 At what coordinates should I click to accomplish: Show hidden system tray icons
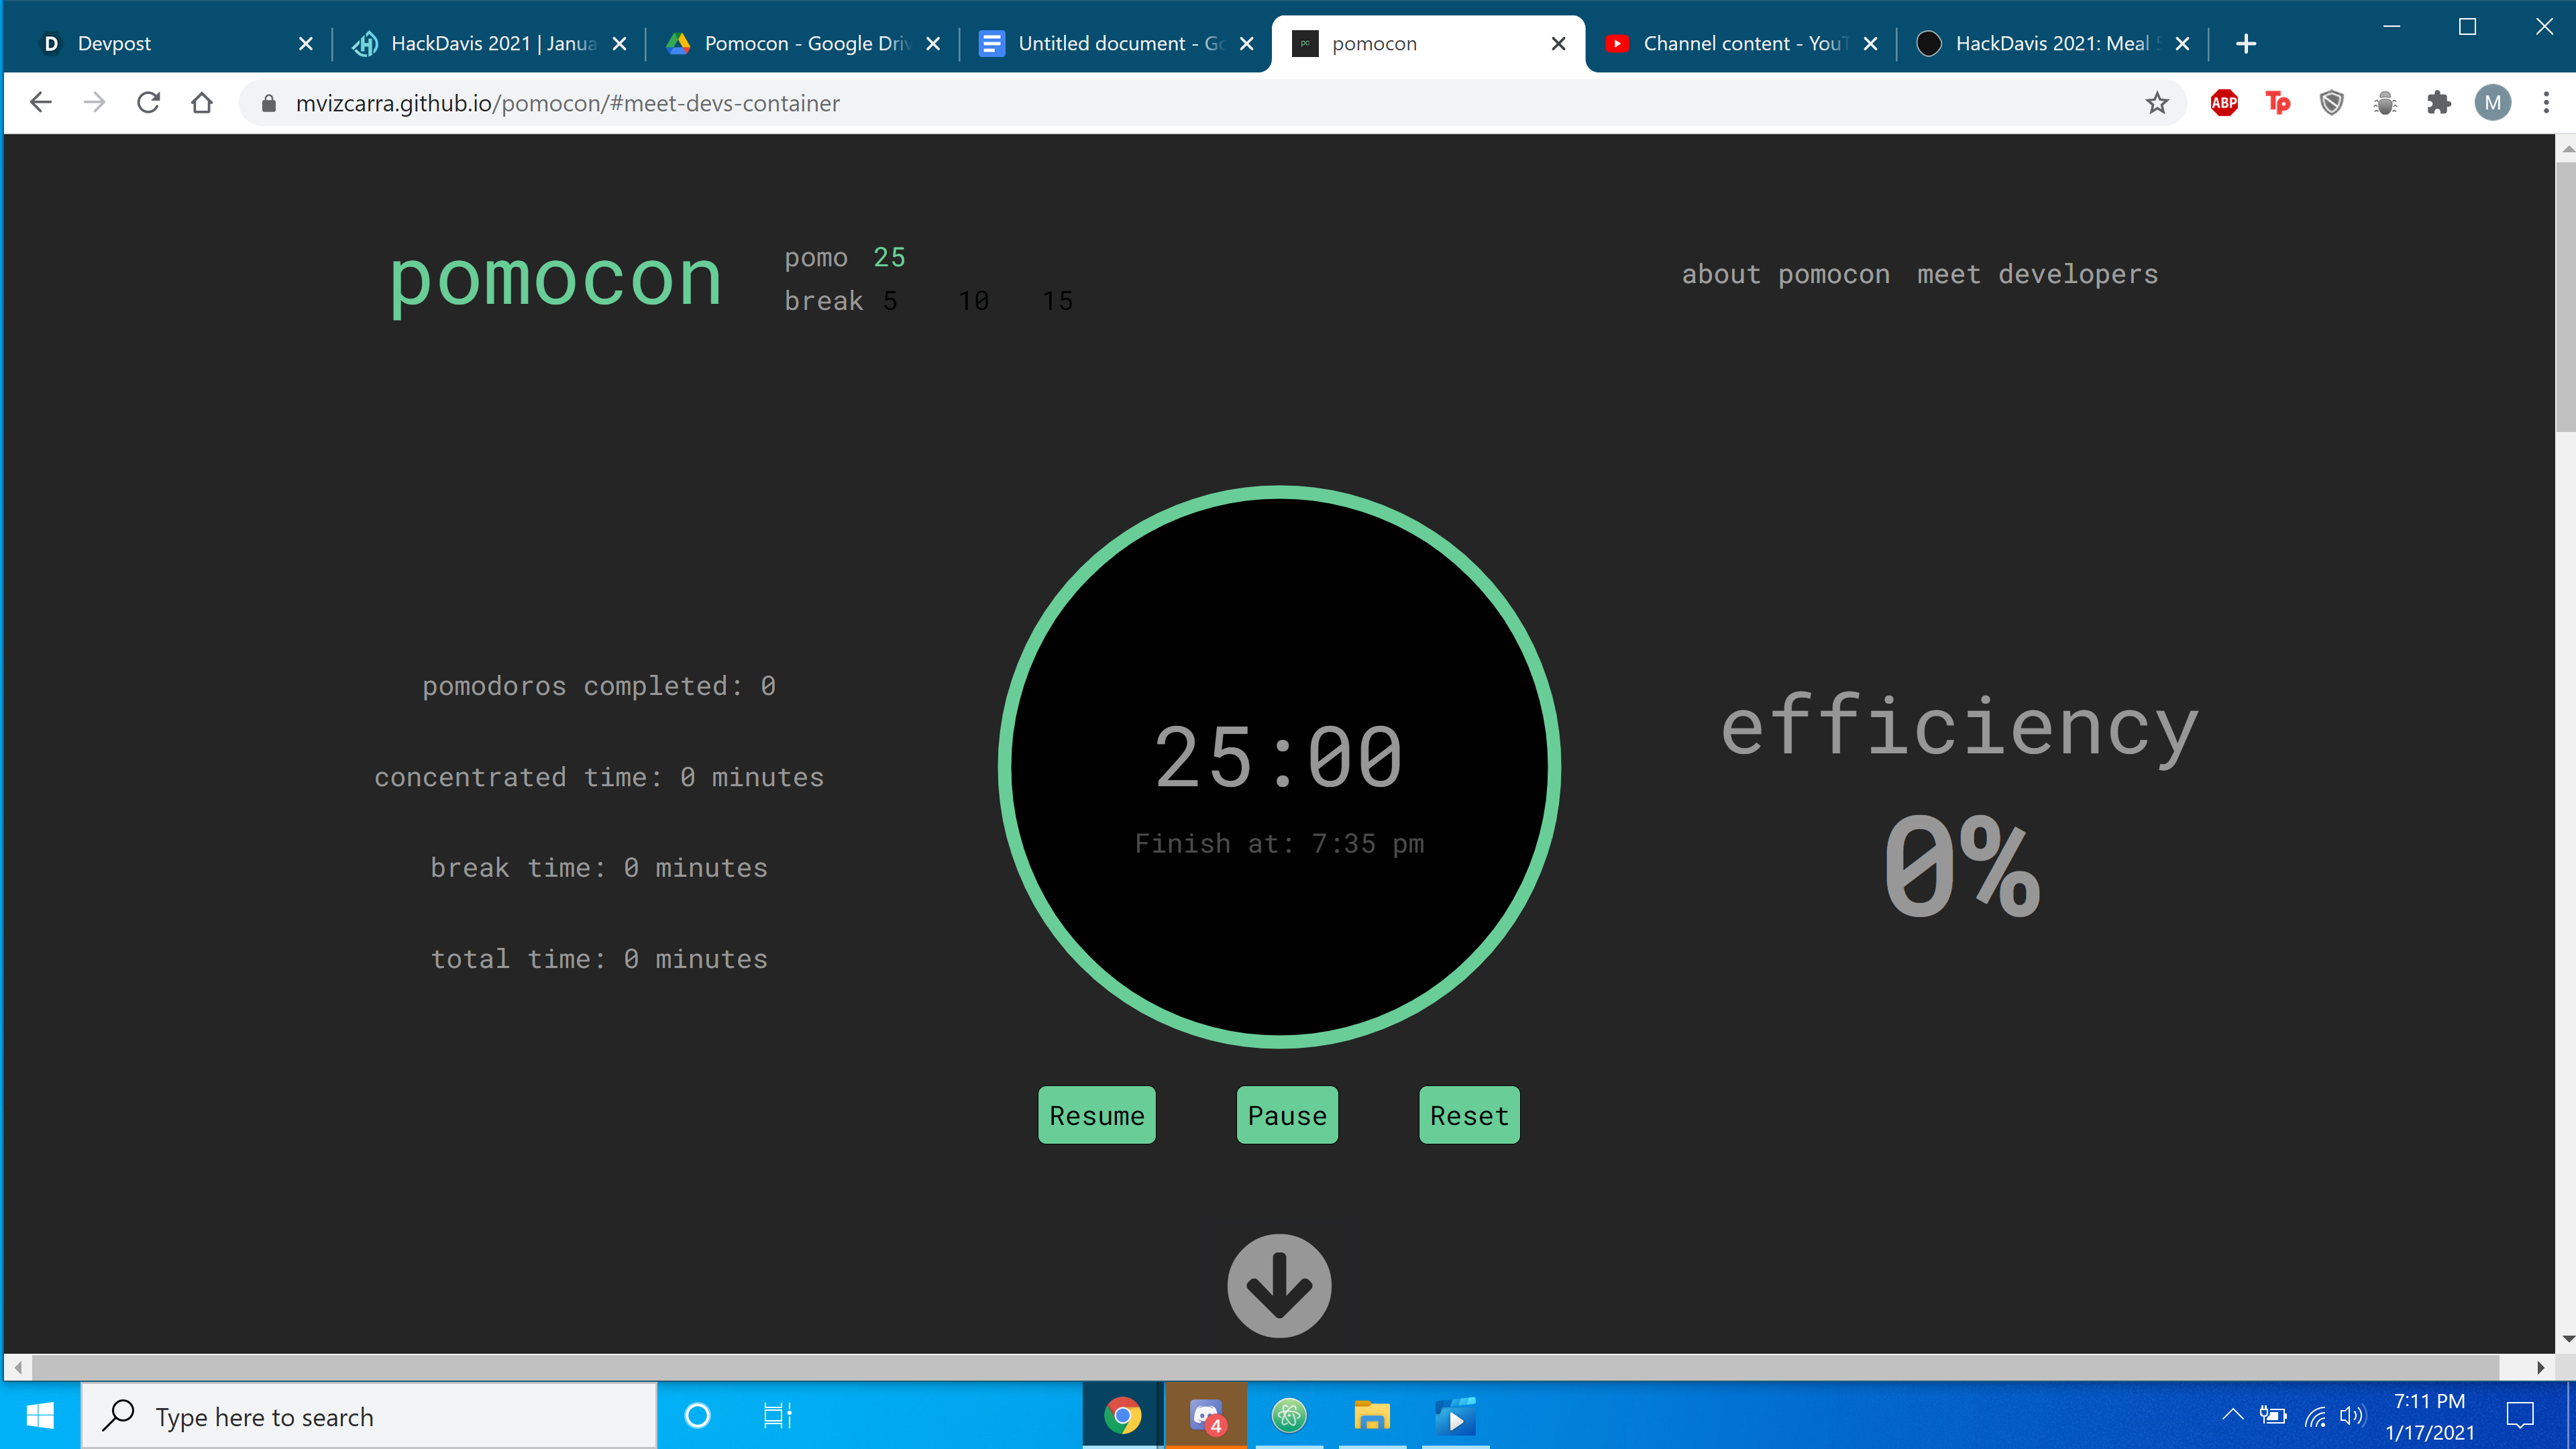point(2232,1415)
